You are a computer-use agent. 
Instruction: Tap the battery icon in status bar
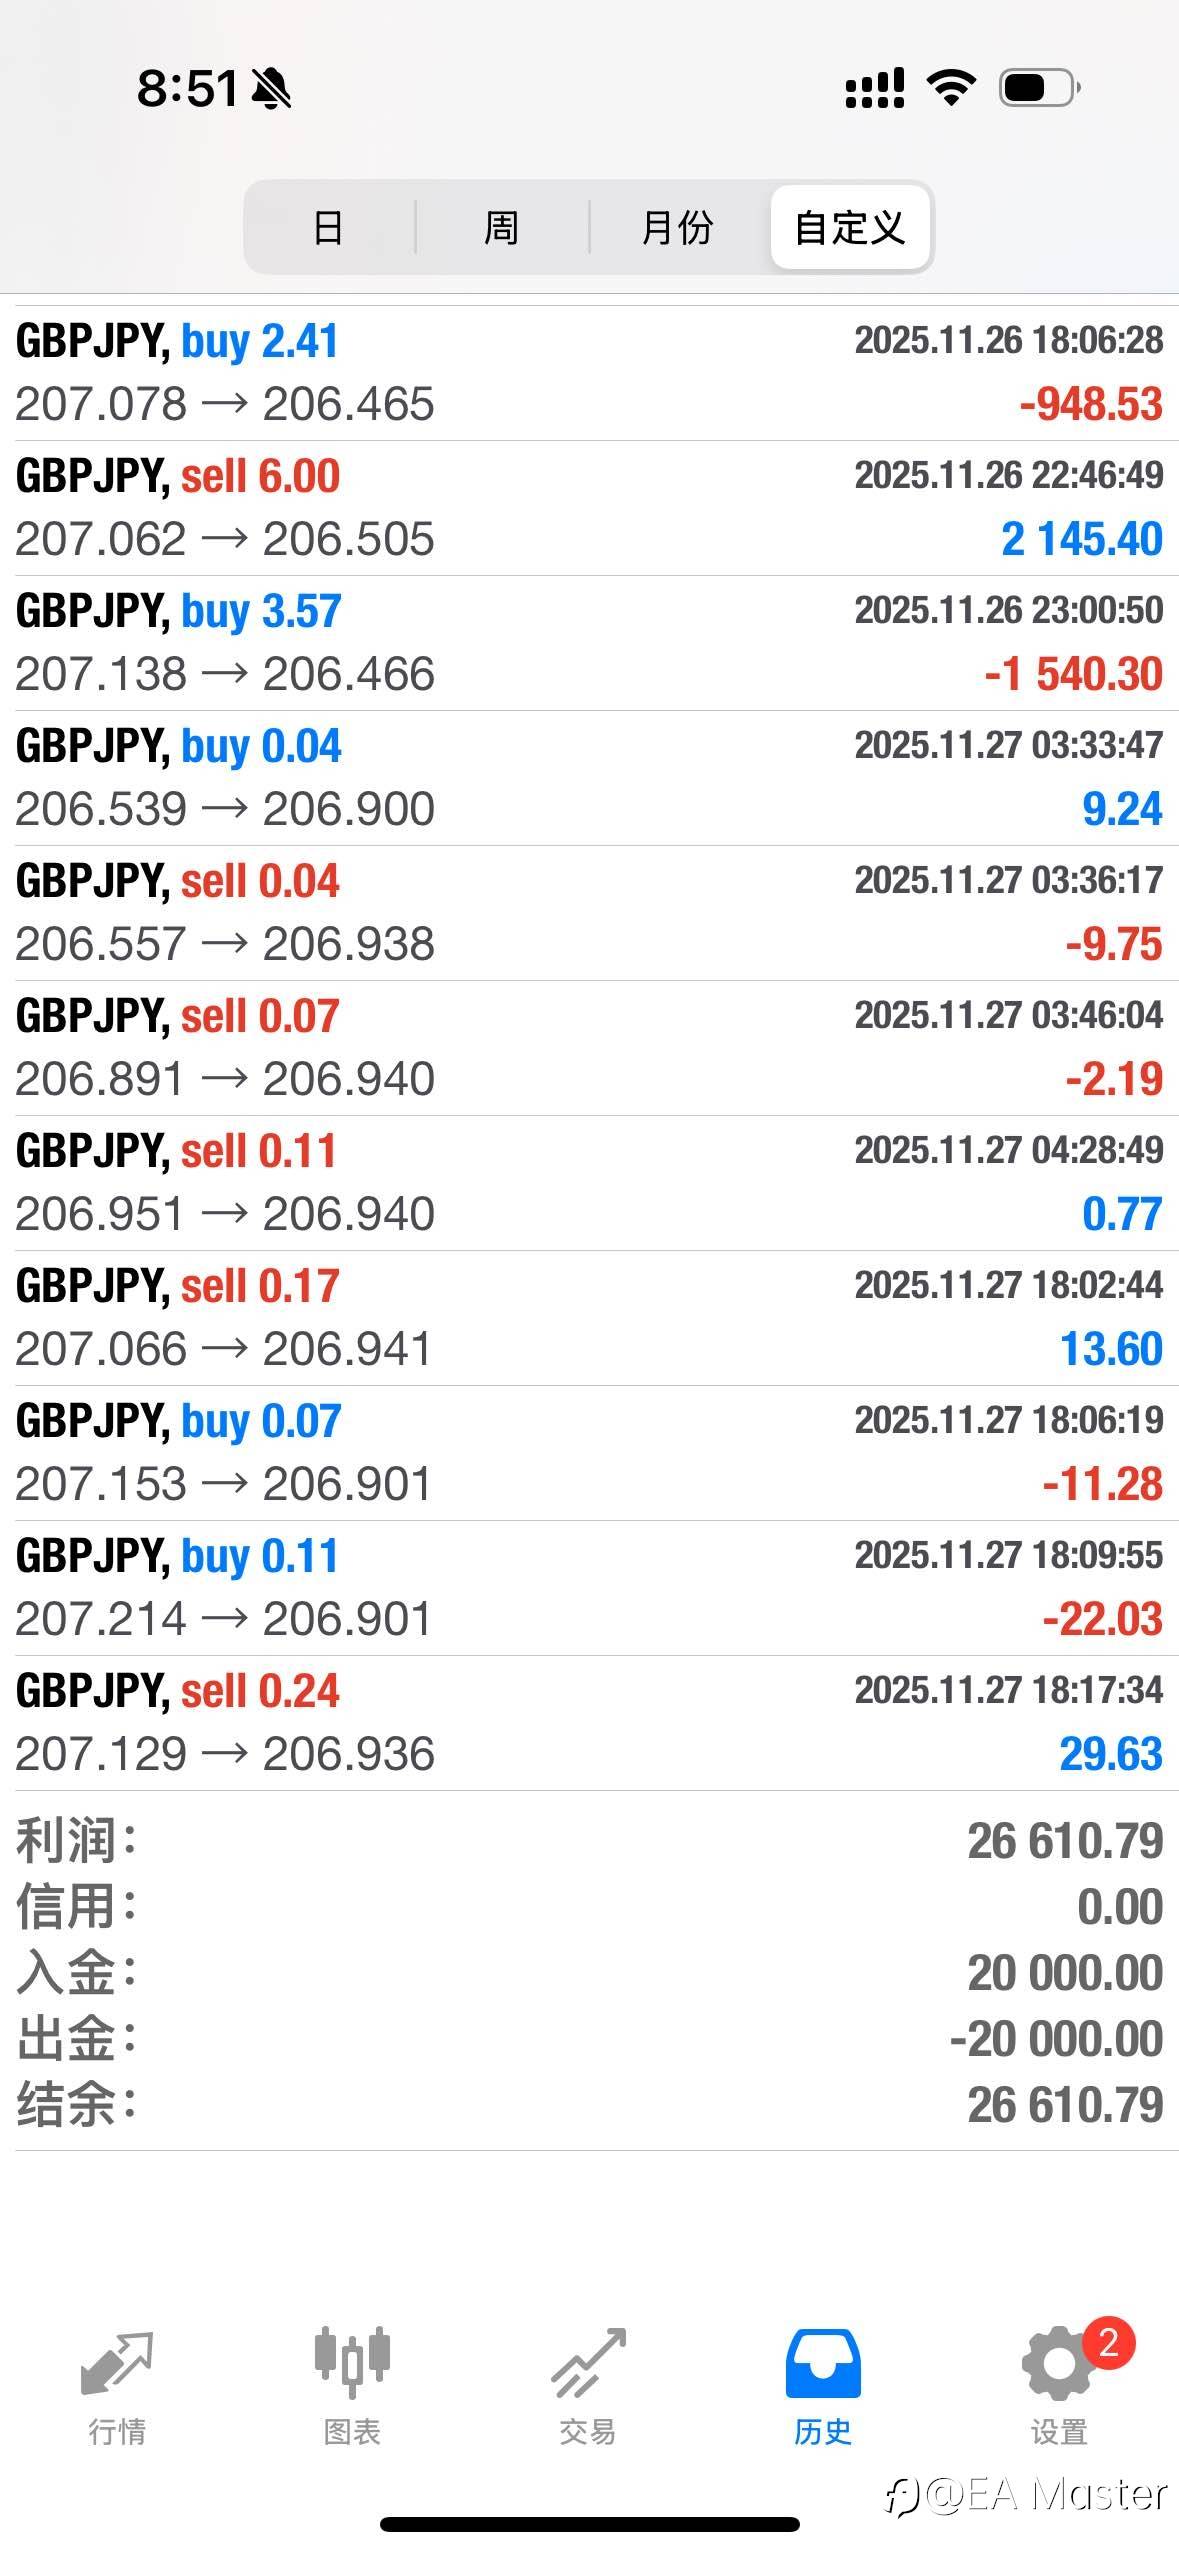1038,88
